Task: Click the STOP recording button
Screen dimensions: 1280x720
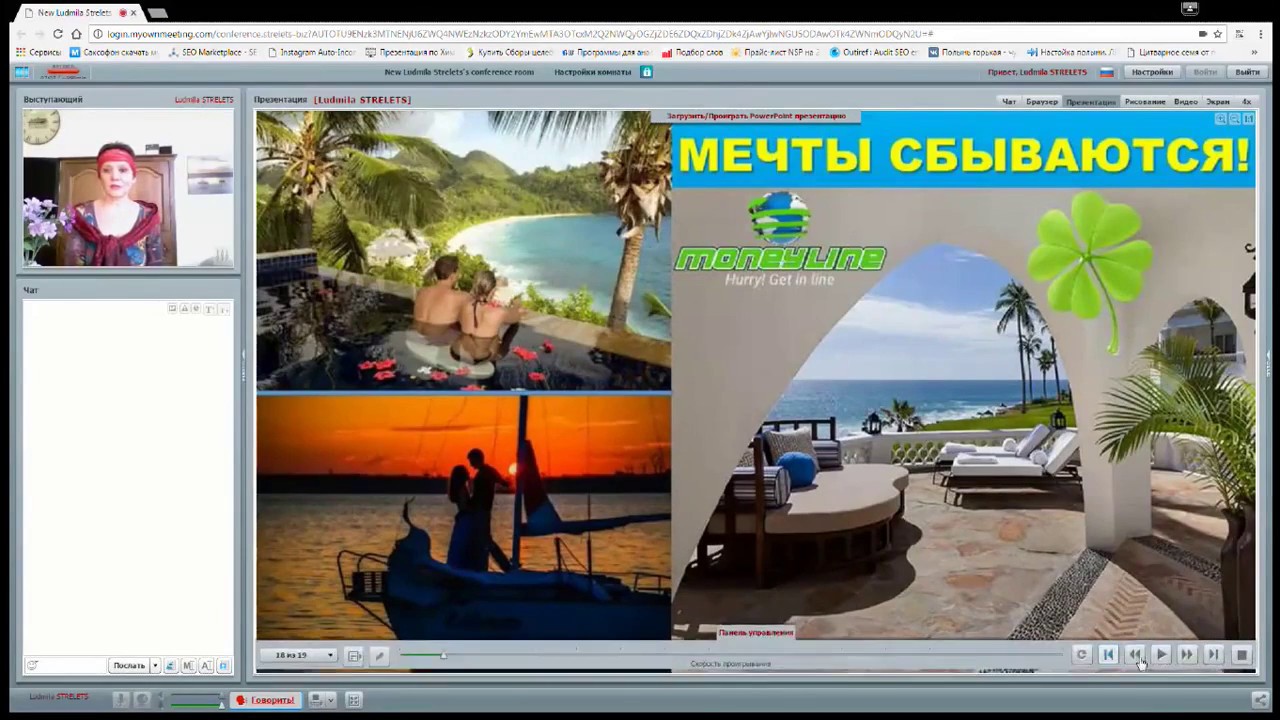Action: coord(316,700)
